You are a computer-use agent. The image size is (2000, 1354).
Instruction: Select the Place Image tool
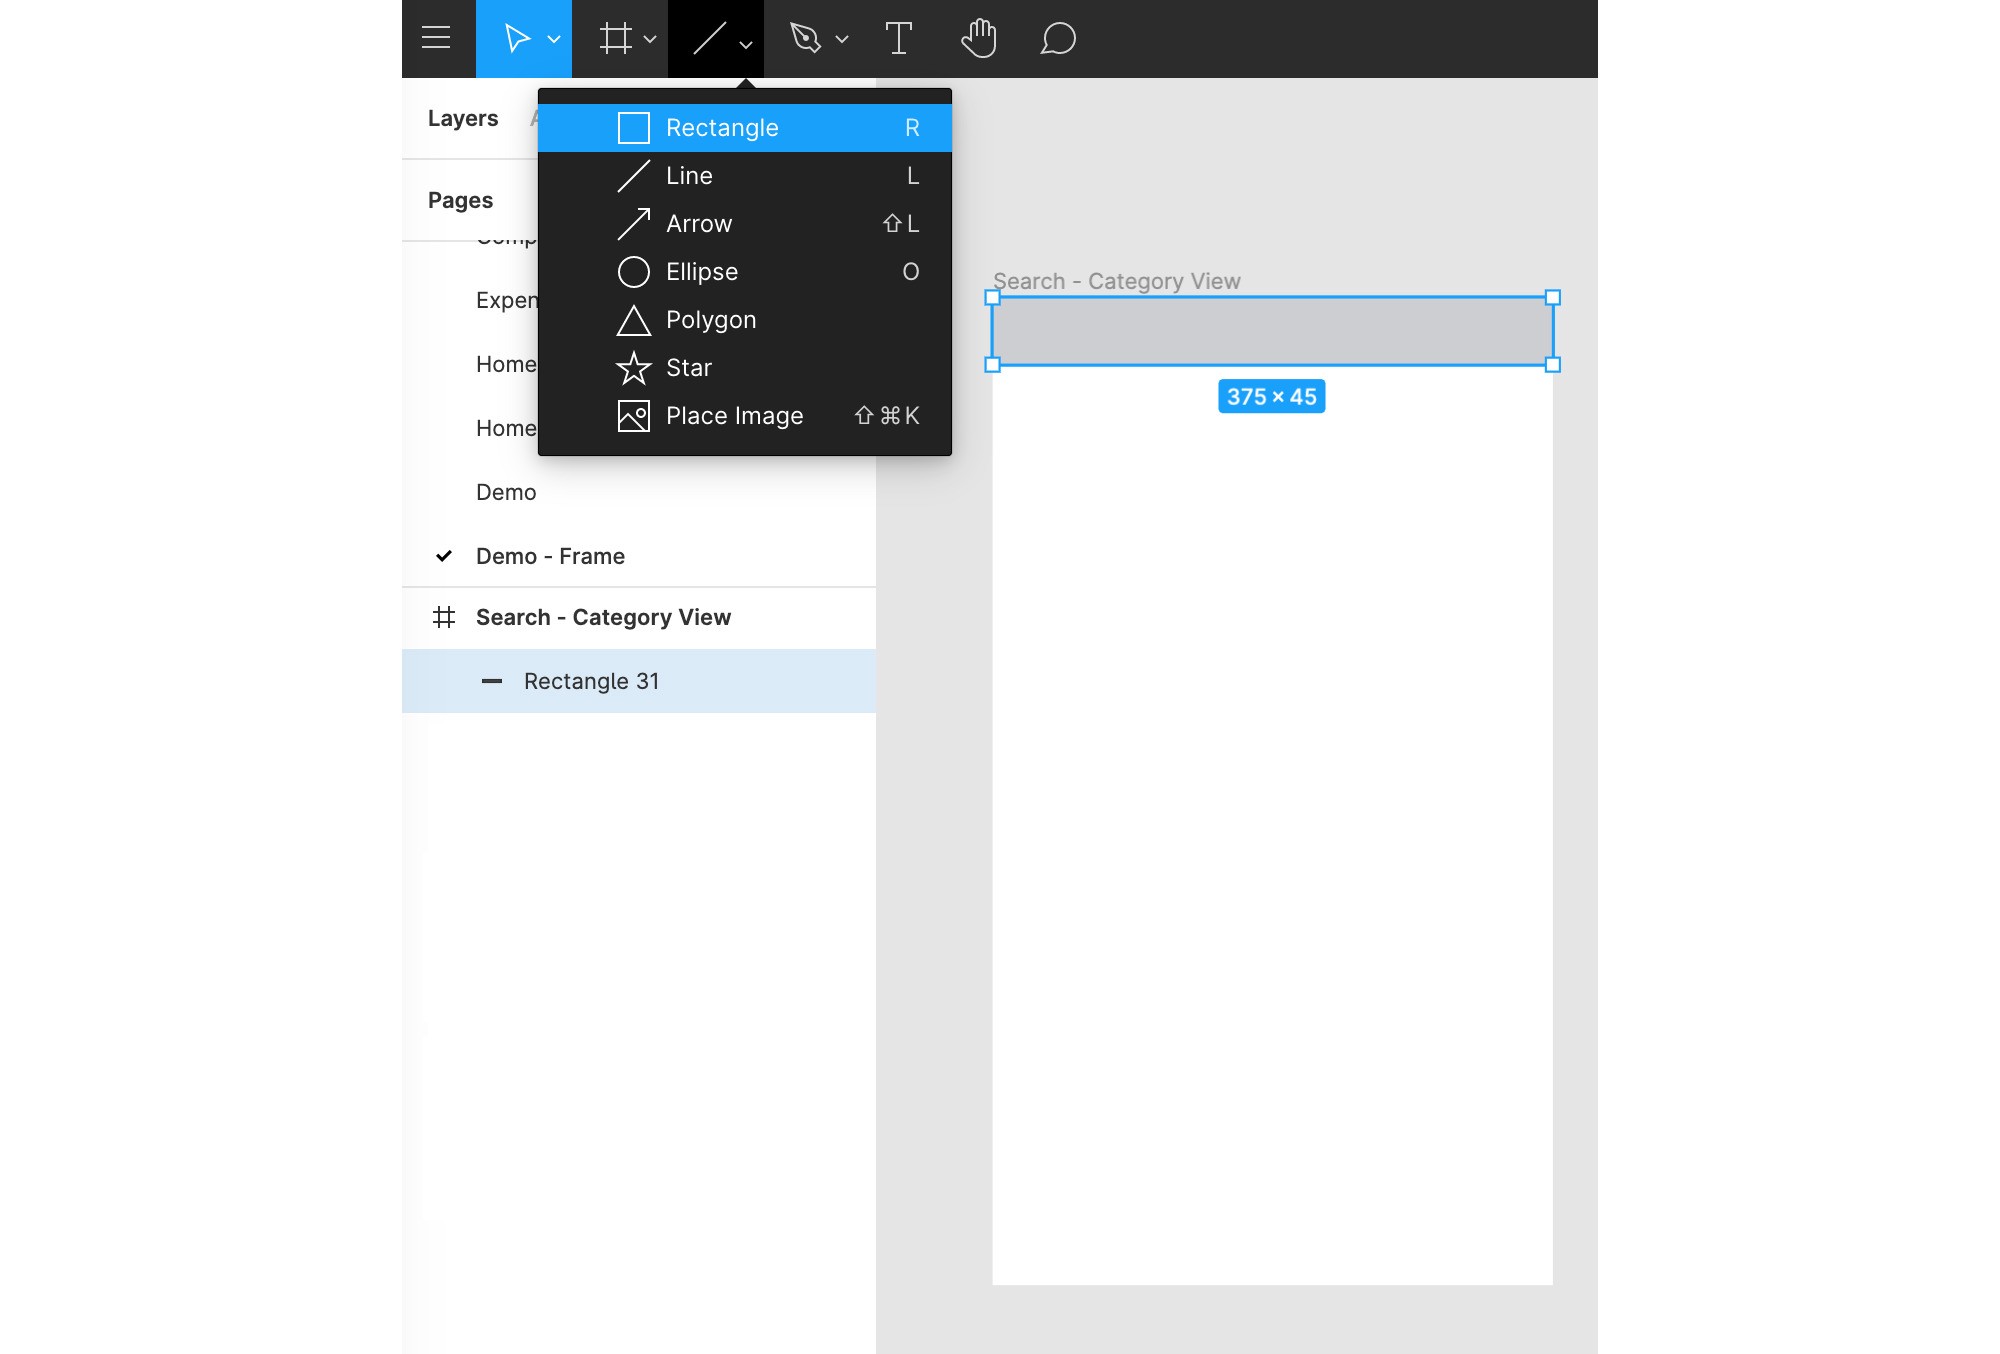(x=734, y=414)
